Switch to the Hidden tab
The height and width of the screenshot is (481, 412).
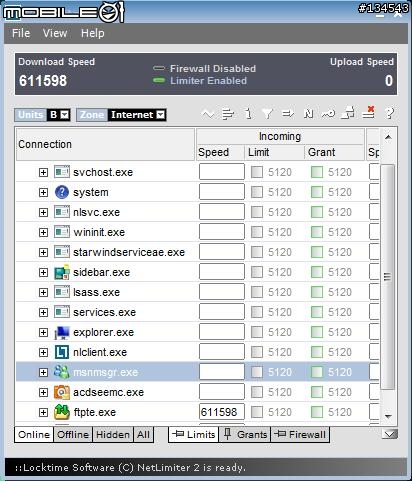(x=113, y=434)
